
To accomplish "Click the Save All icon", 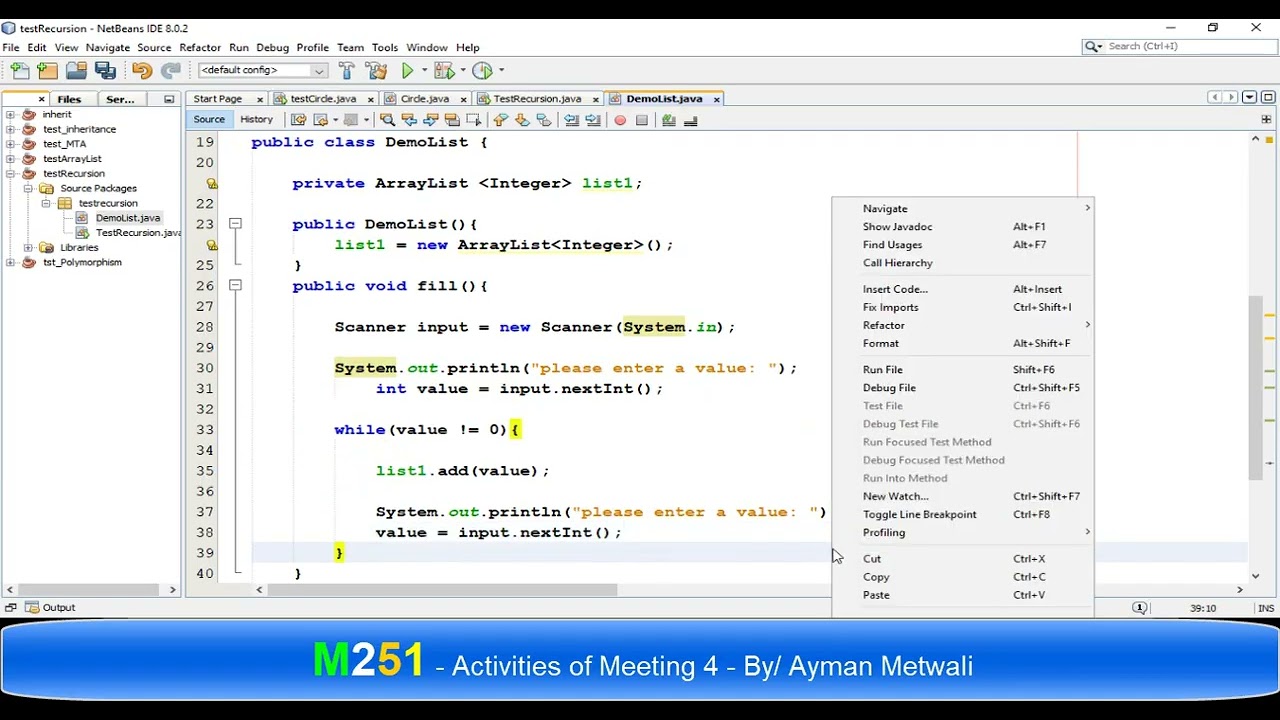I will (105, 70).
